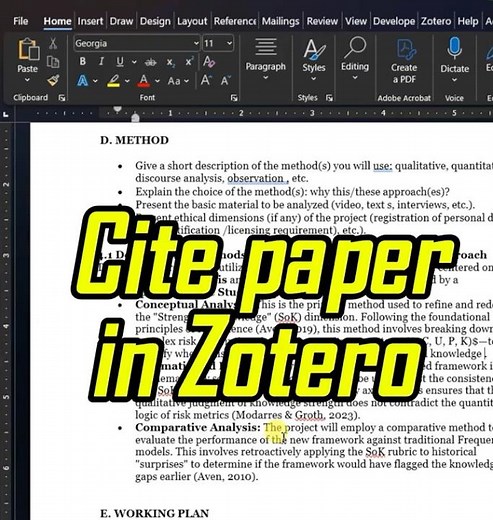This screenshot has height=520, width=493.
Task: Click the Copy icon
Action: (x=53, y=62)
